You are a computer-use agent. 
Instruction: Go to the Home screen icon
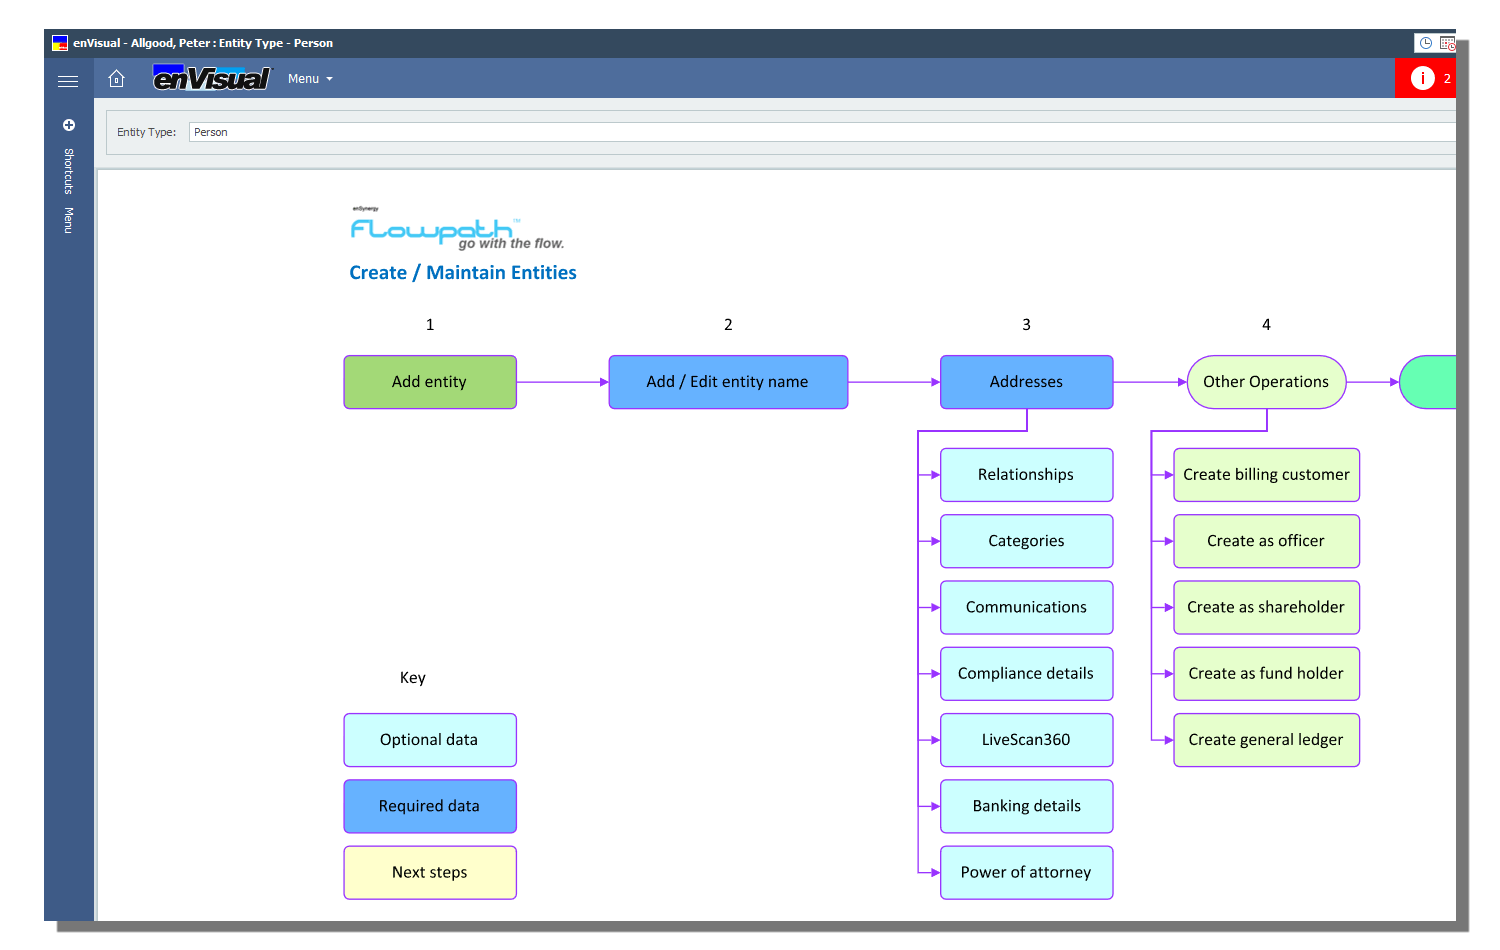(116, 78)
